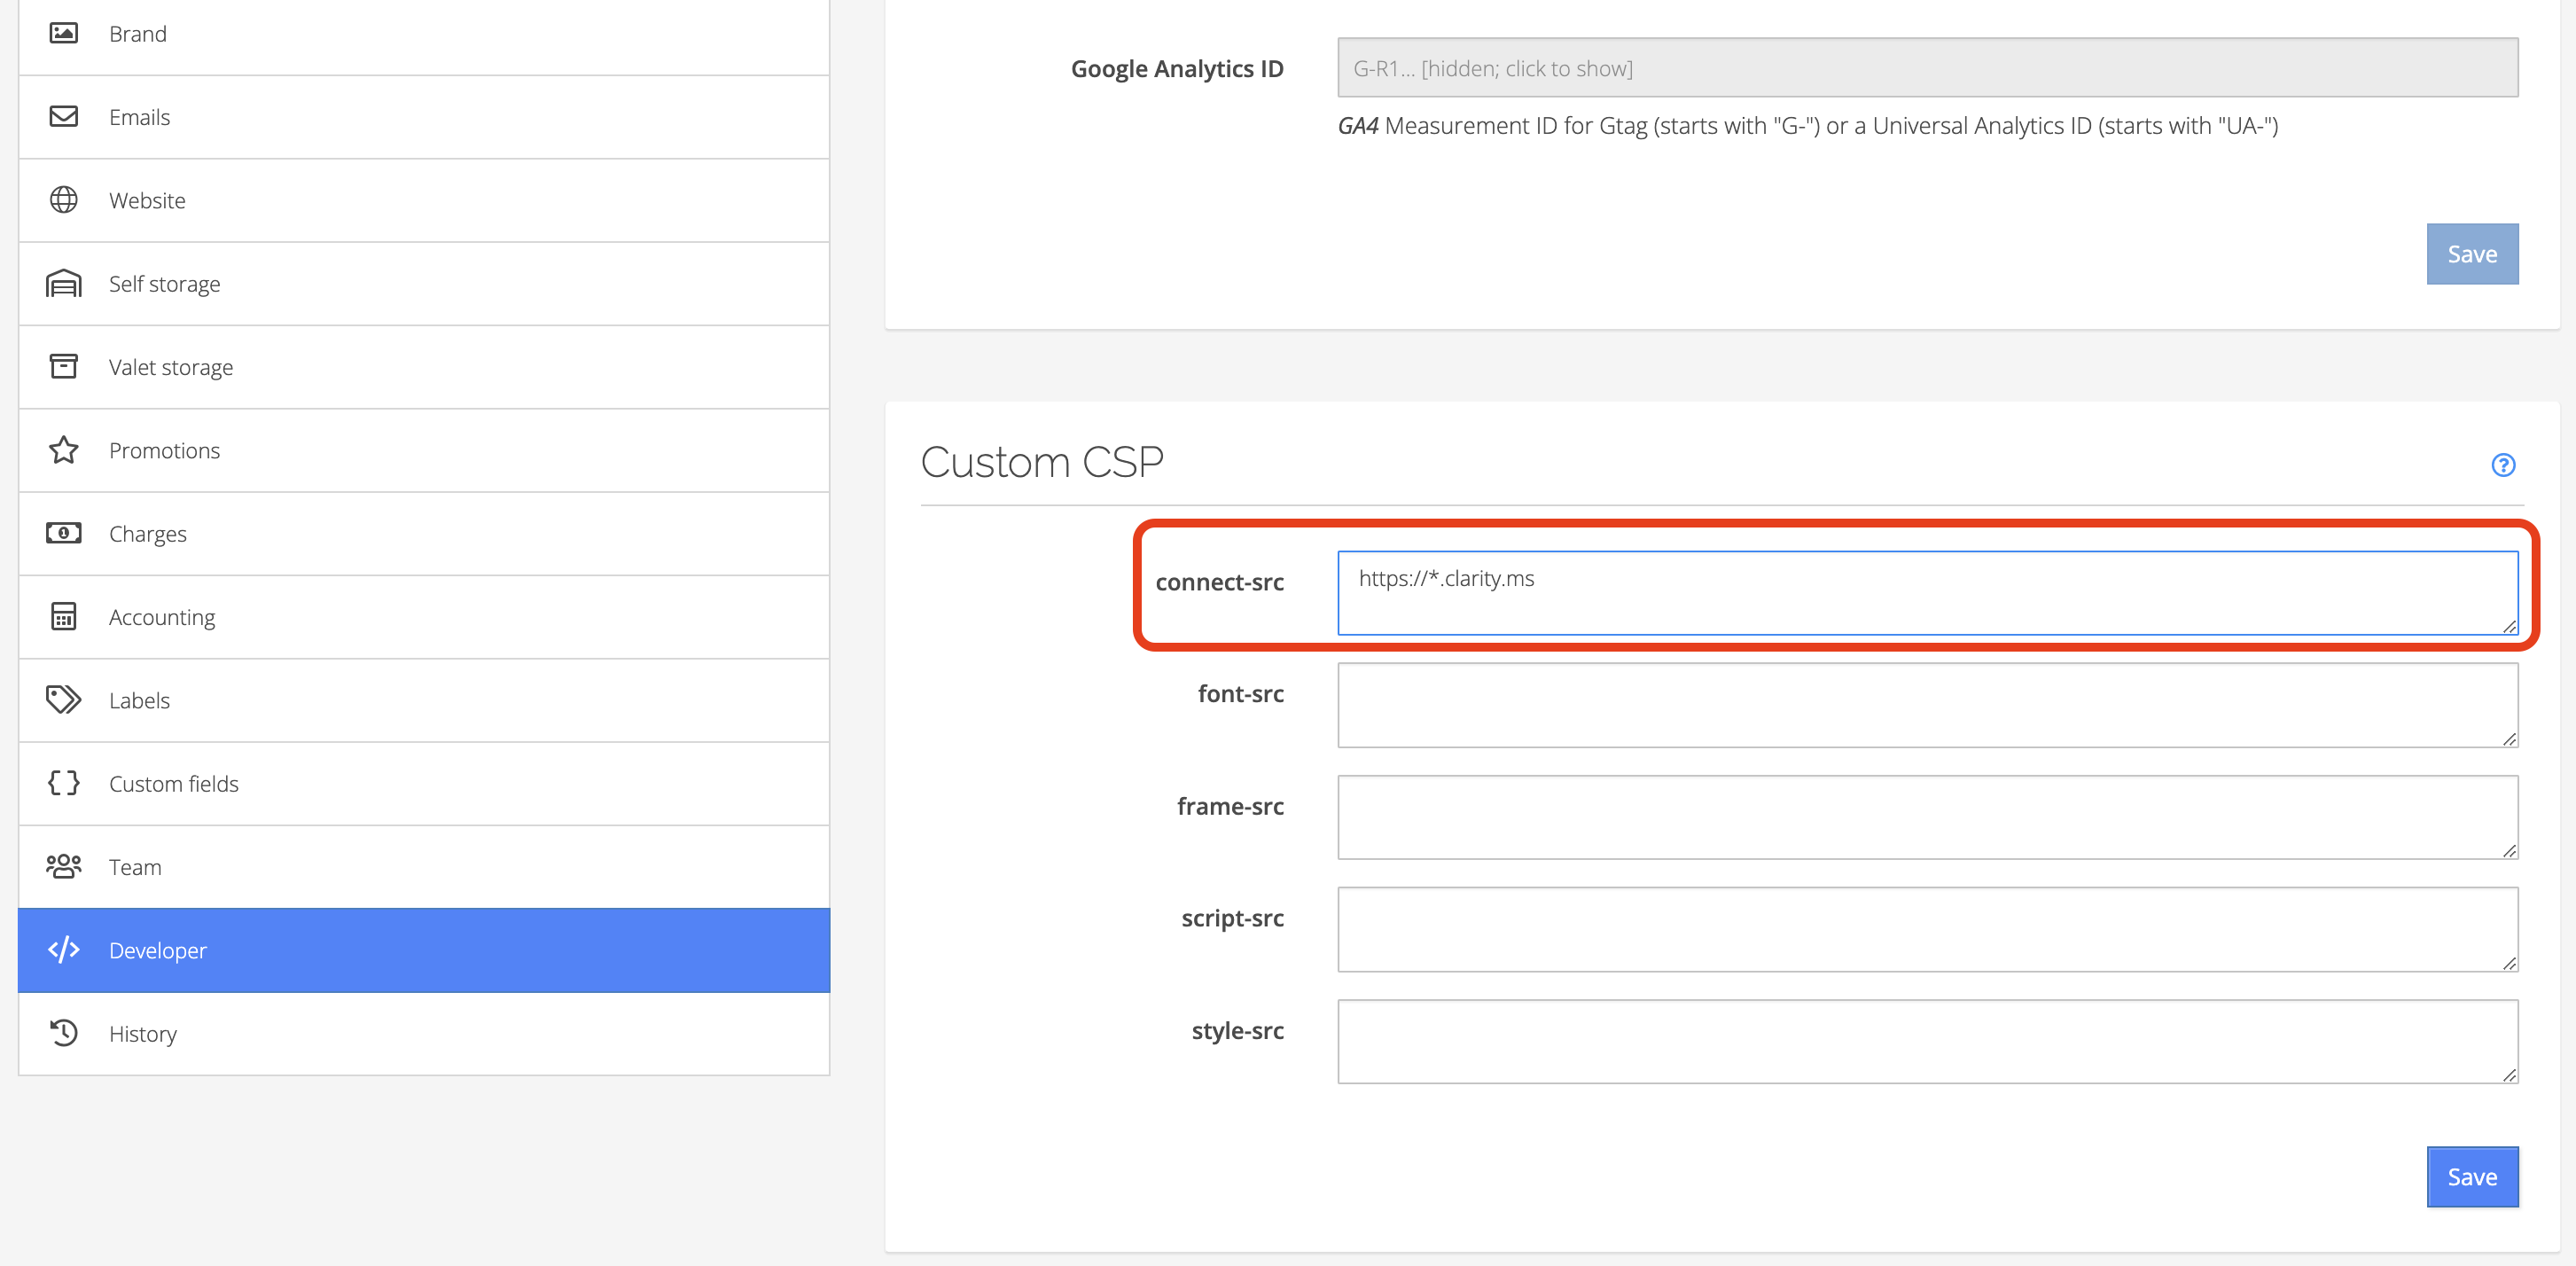
Task: Click into the font-src text area
Action: 1926,705
